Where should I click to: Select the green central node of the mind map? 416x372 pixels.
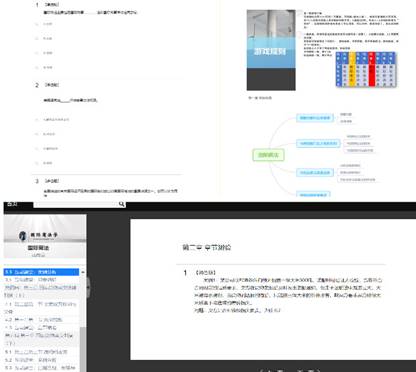tap(269, 155)
